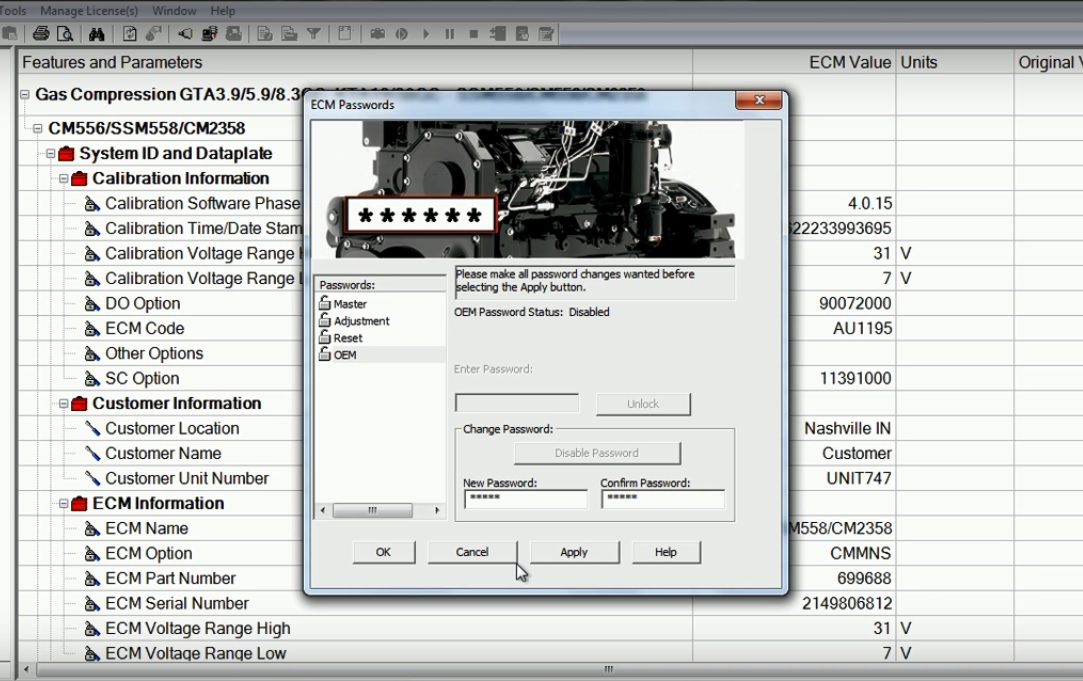Click the Cancel button in the dialog

[x=472, y=552]
